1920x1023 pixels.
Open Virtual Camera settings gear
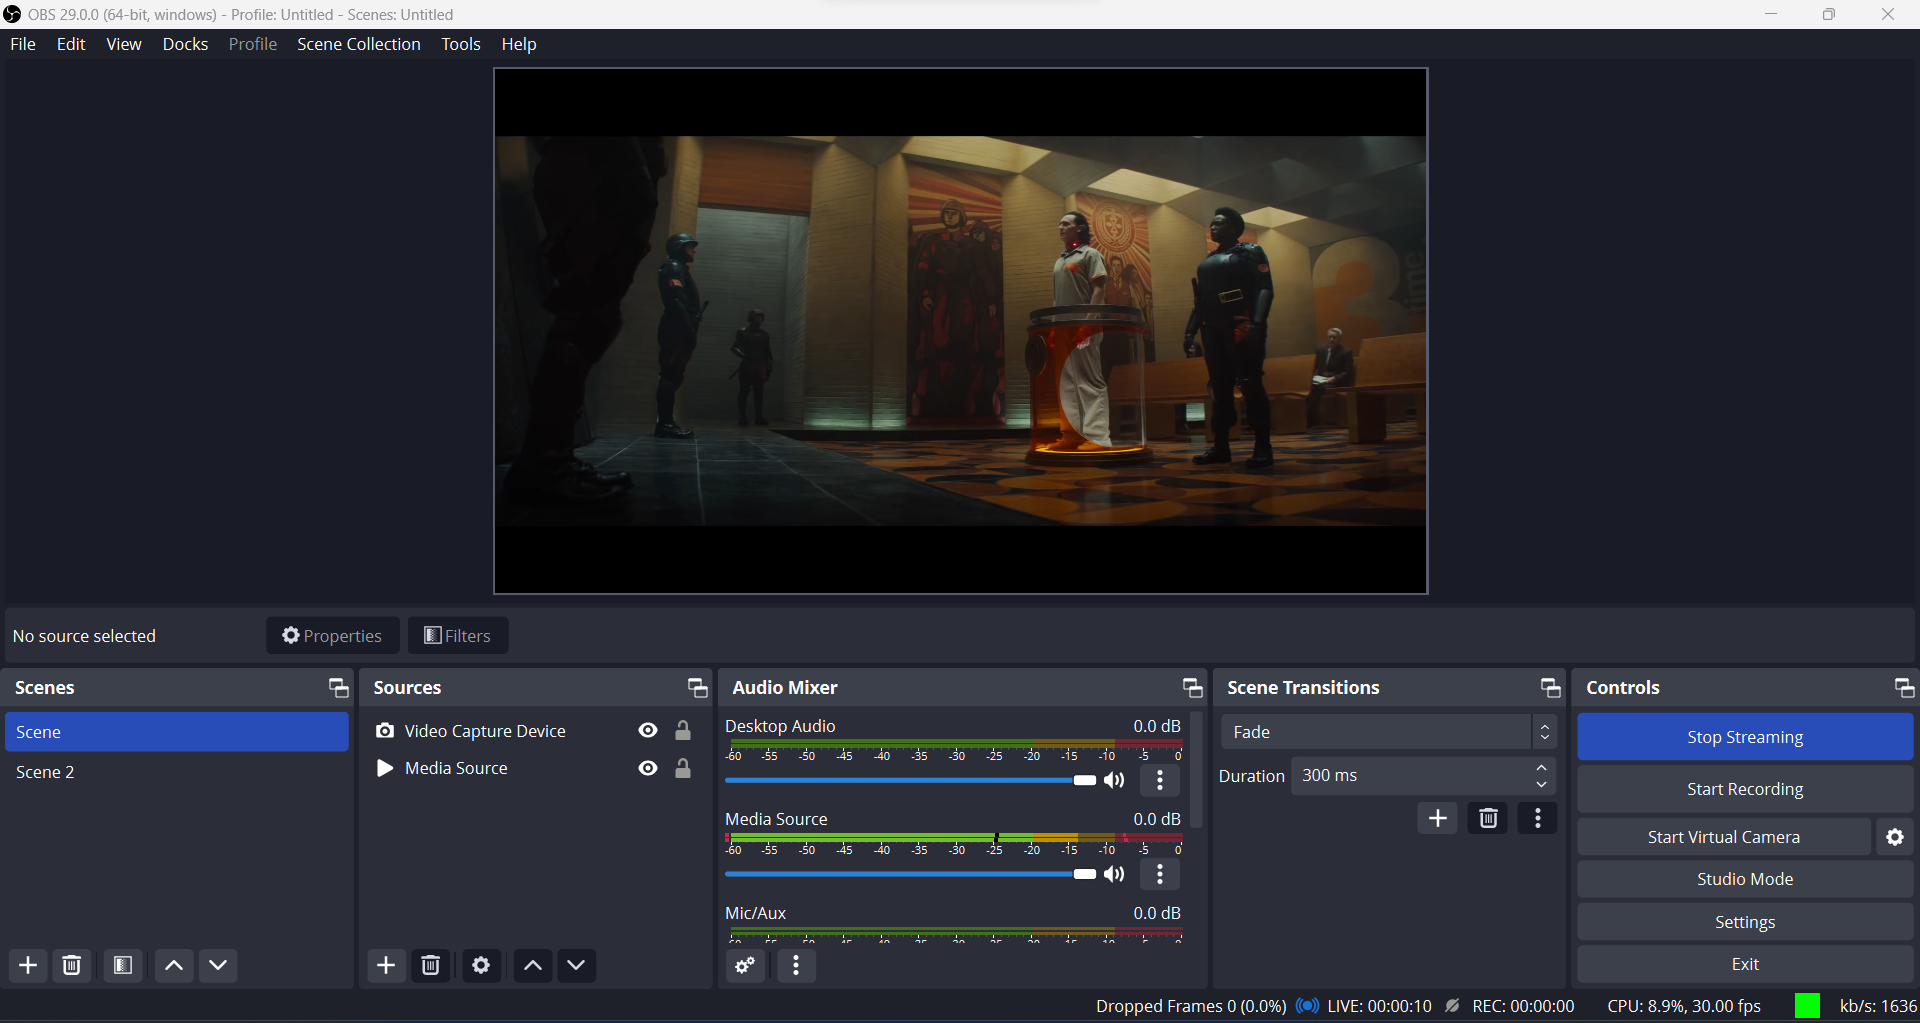point(1895,837)
